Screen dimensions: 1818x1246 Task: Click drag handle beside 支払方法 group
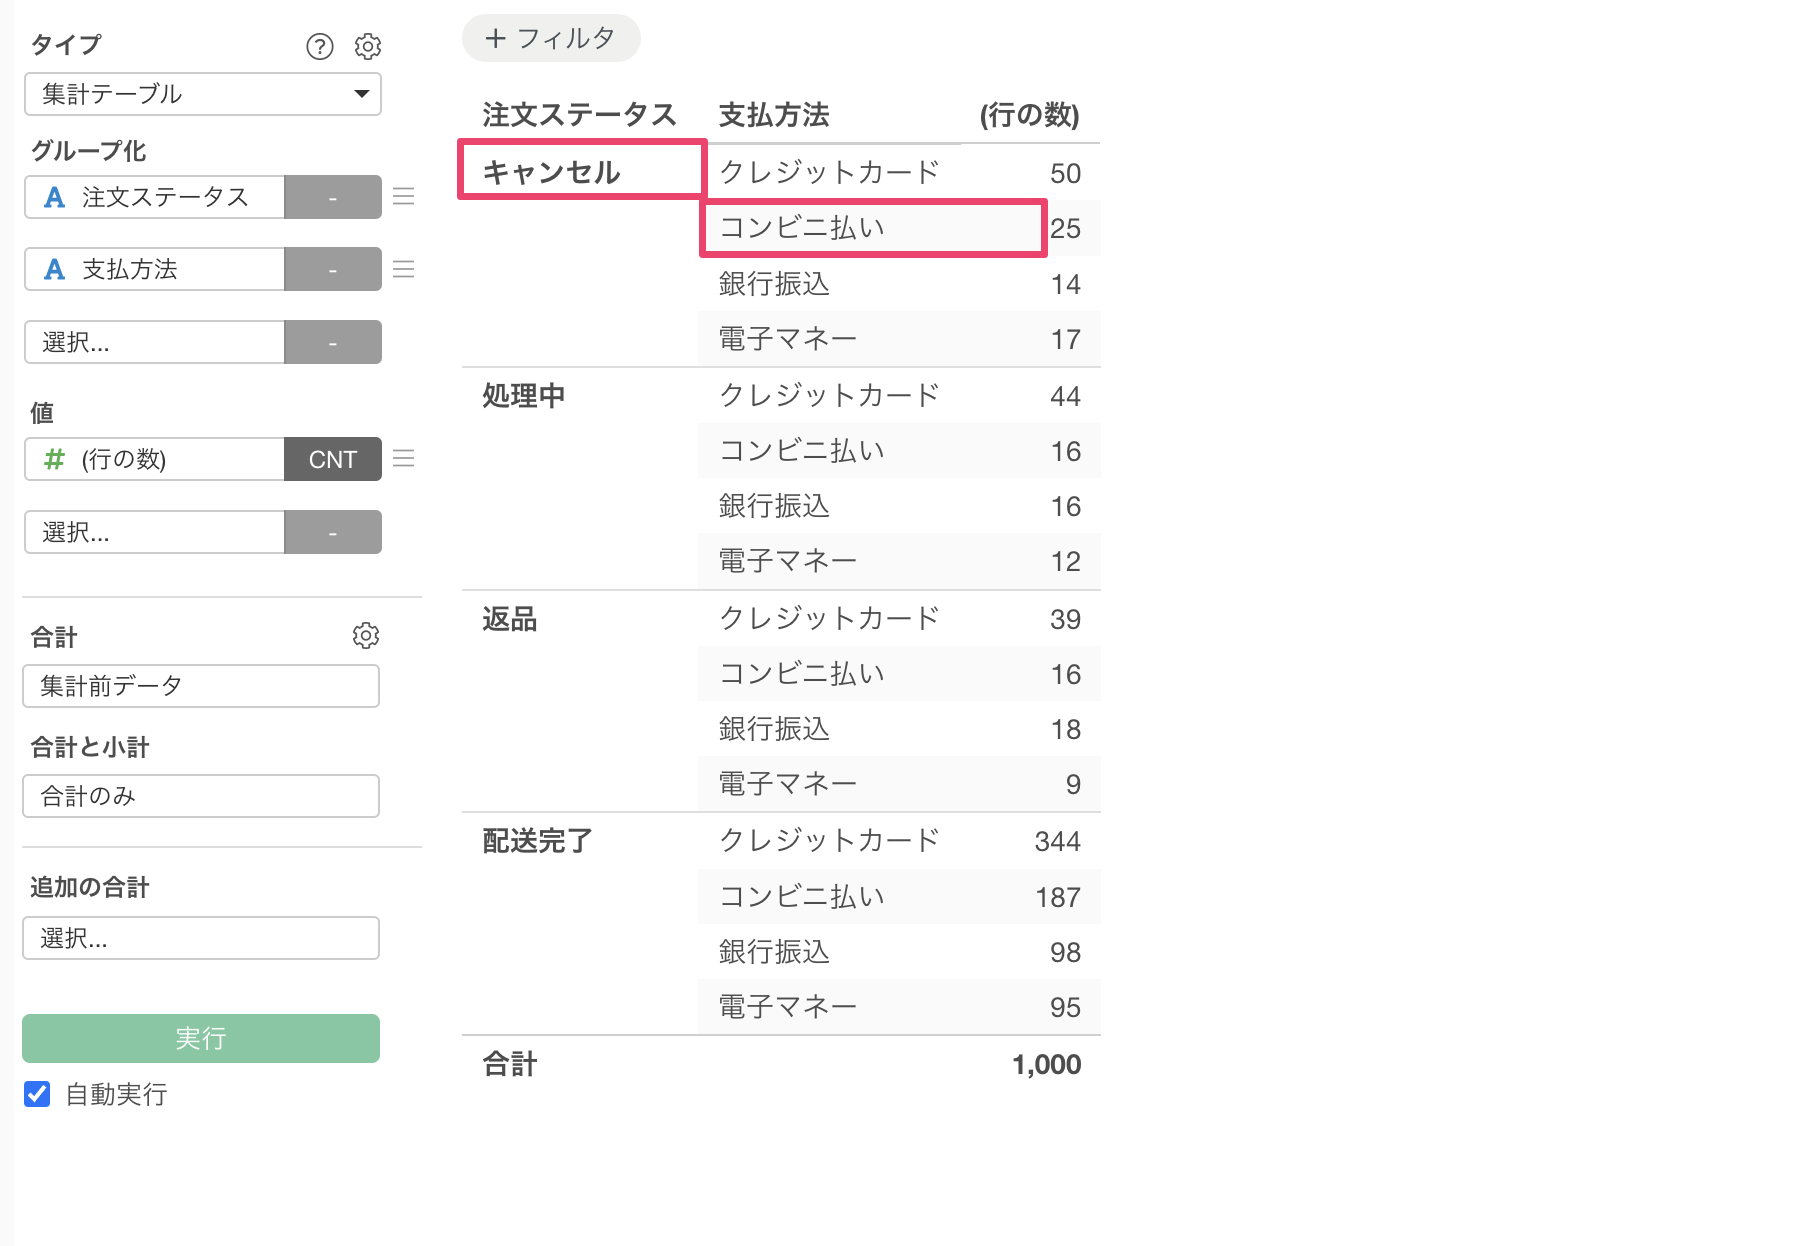(x=404, y=269)
